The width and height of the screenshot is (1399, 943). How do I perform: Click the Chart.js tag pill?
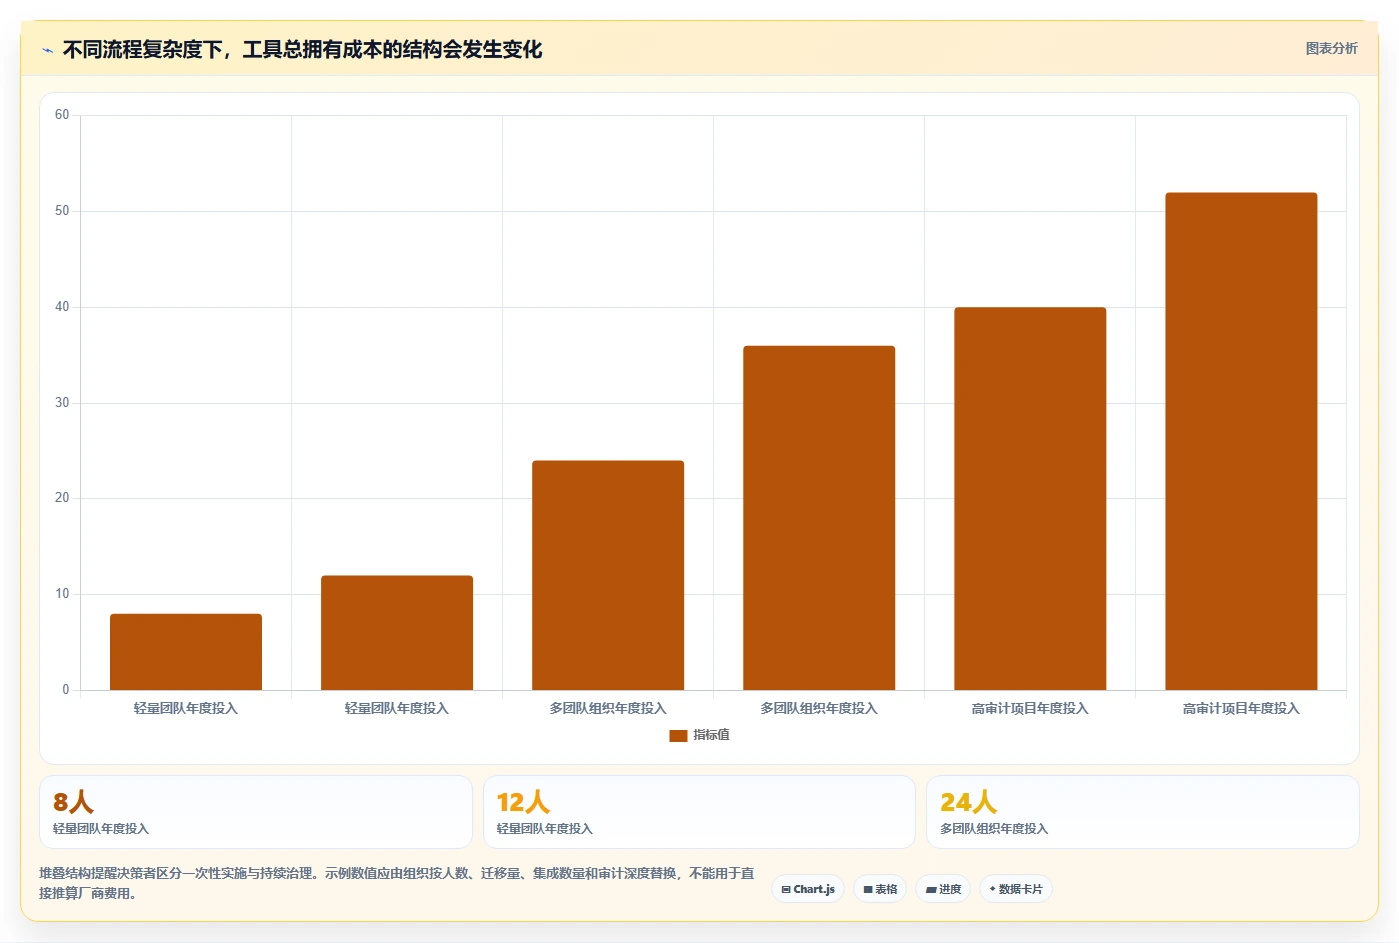tap(808, 889)
